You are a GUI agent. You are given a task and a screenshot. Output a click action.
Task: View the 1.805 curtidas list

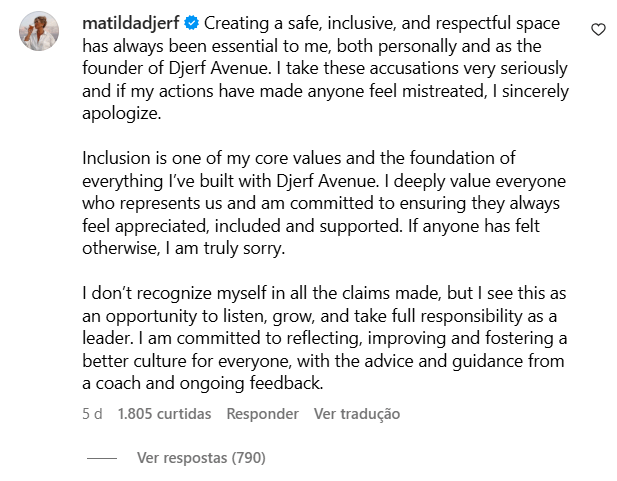click(164, 414)
